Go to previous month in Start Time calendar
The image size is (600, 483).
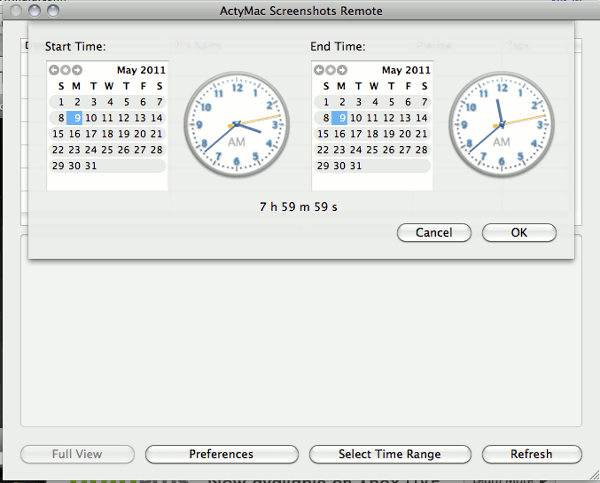(54, 70)
